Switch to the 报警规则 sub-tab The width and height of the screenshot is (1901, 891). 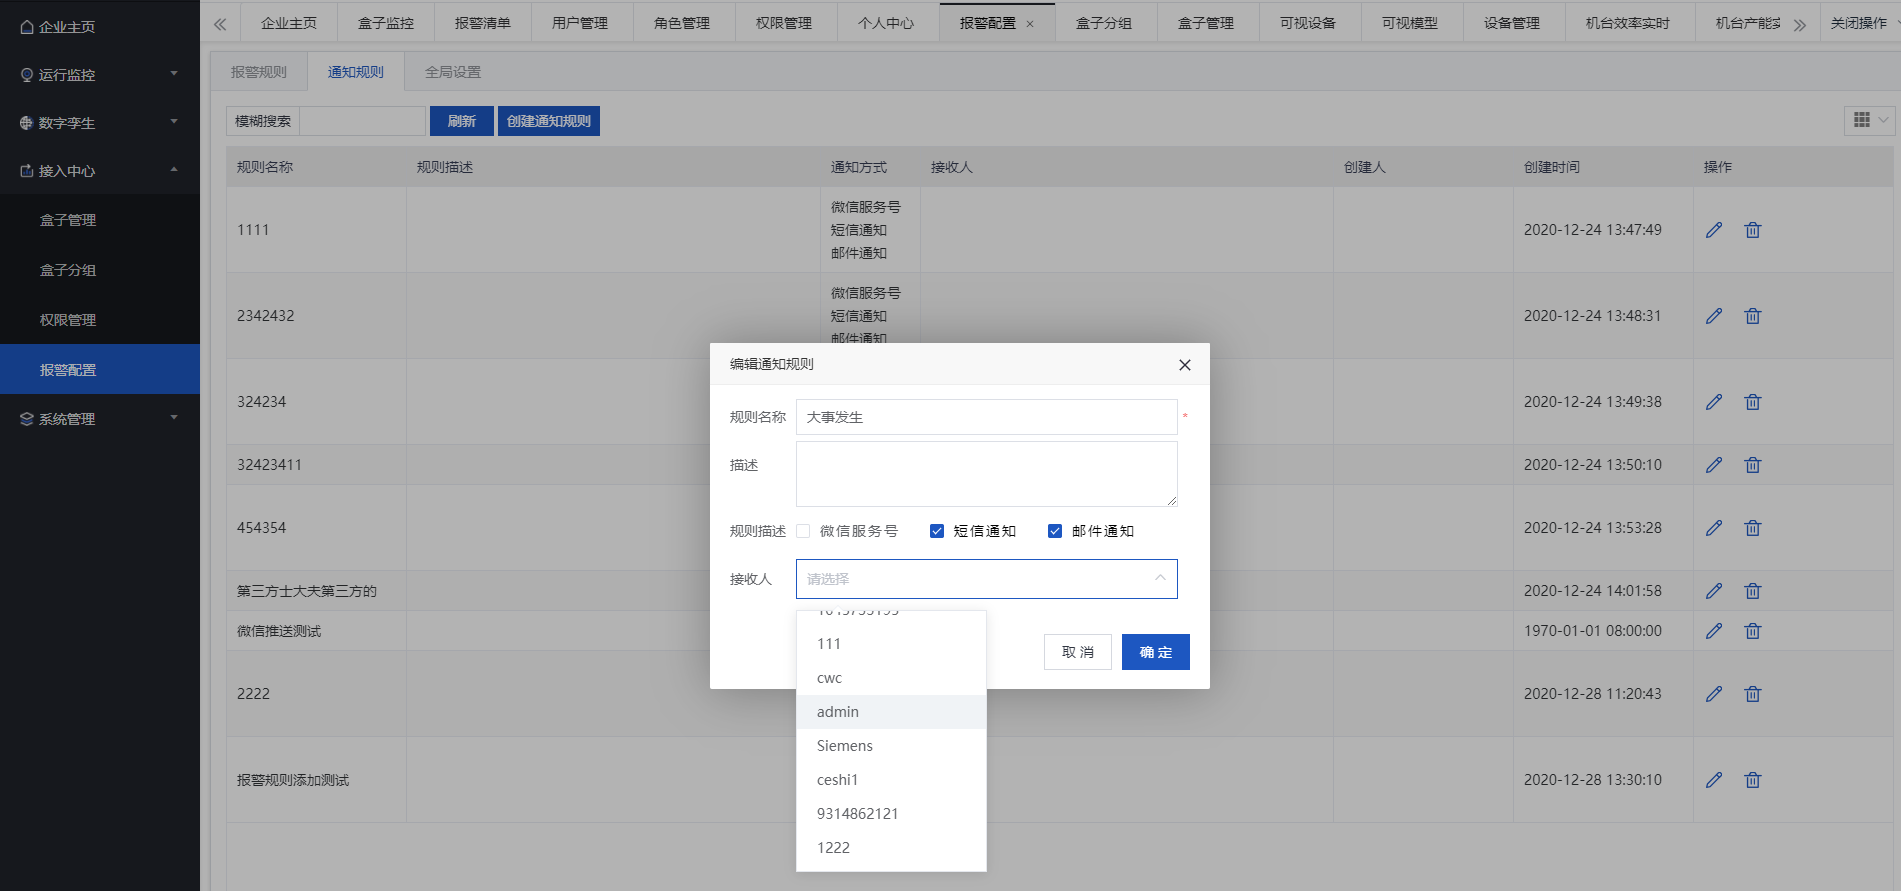[259, 72]
